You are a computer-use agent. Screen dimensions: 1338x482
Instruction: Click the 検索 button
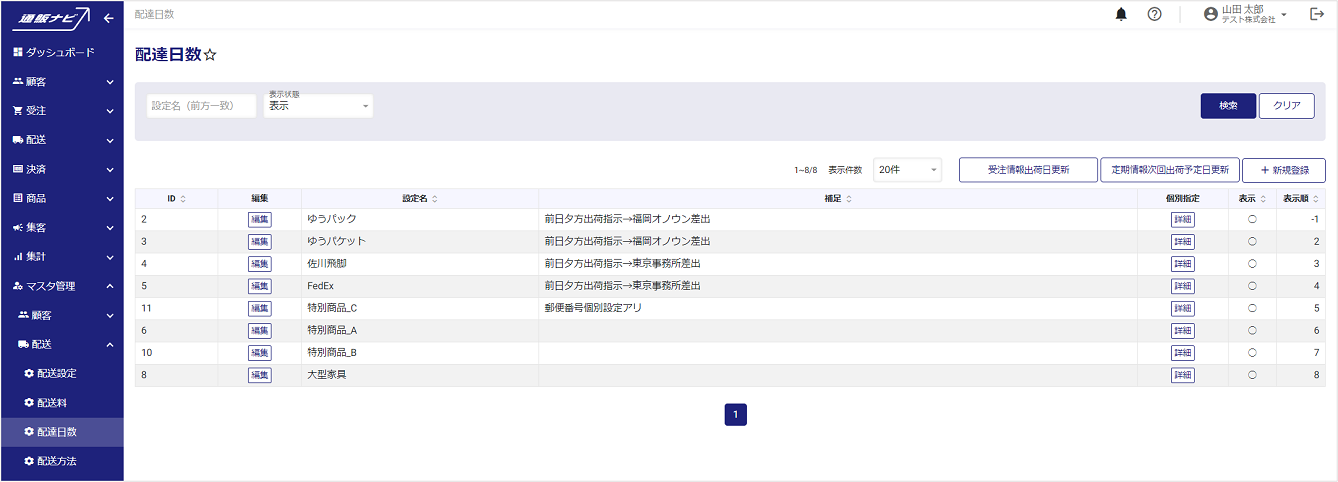pyautogui.click(x=1227, y=106)
